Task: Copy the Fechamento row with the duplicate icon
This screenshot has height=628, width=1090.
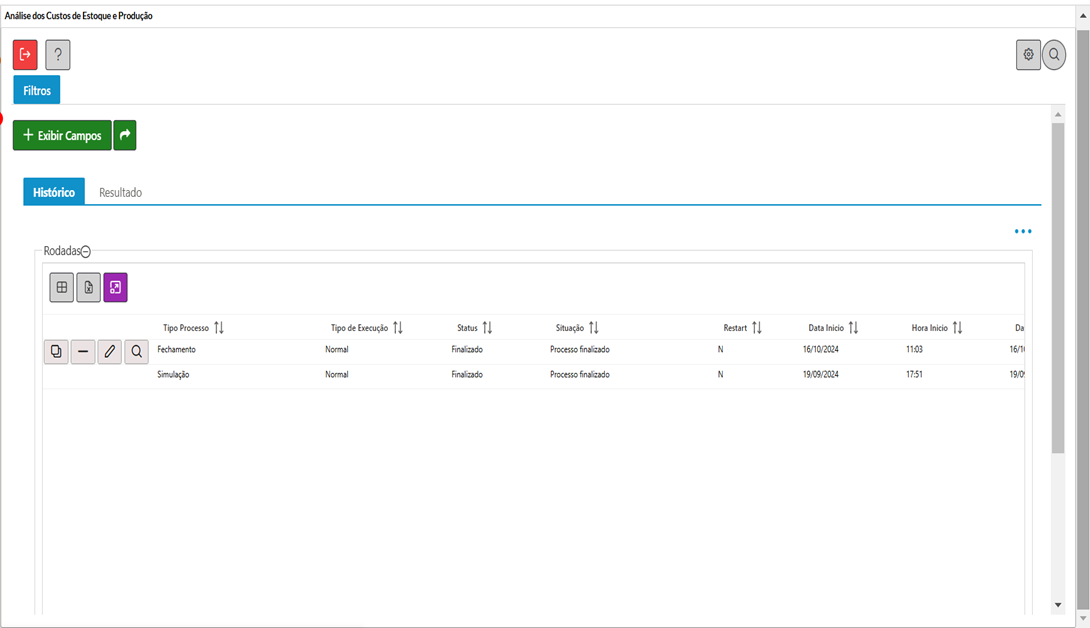Action: point(56,351)
